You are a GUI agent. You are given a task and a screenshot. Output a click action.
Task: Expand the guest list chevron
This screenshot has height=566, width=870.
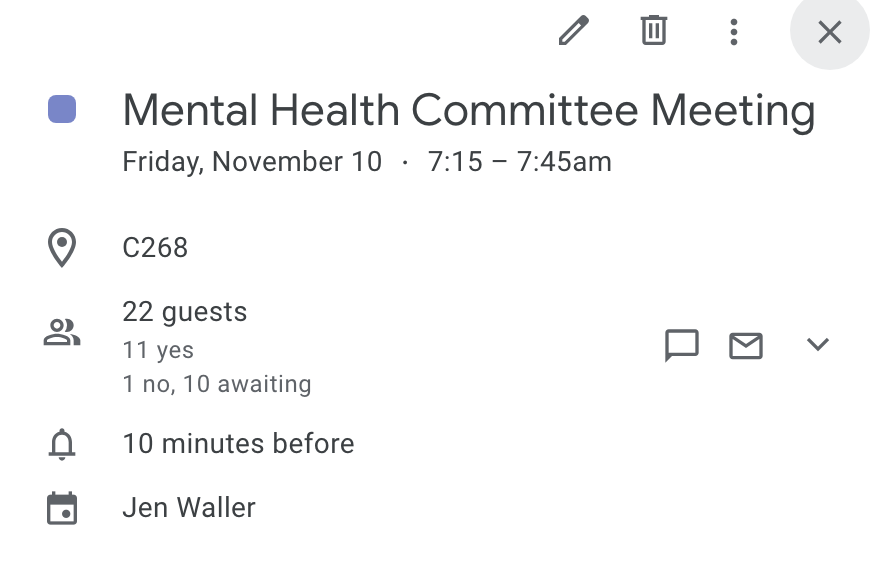(x=817, y=345)
